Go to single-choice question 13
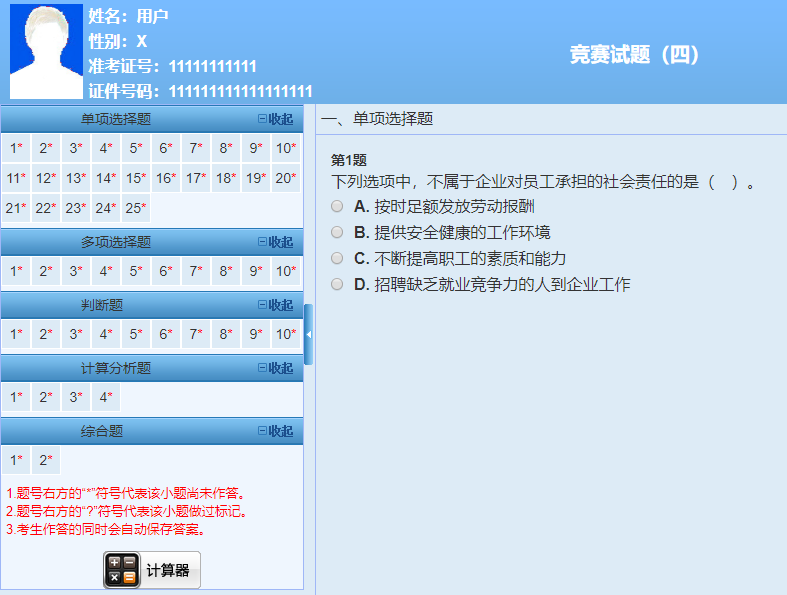 (76, 178)
